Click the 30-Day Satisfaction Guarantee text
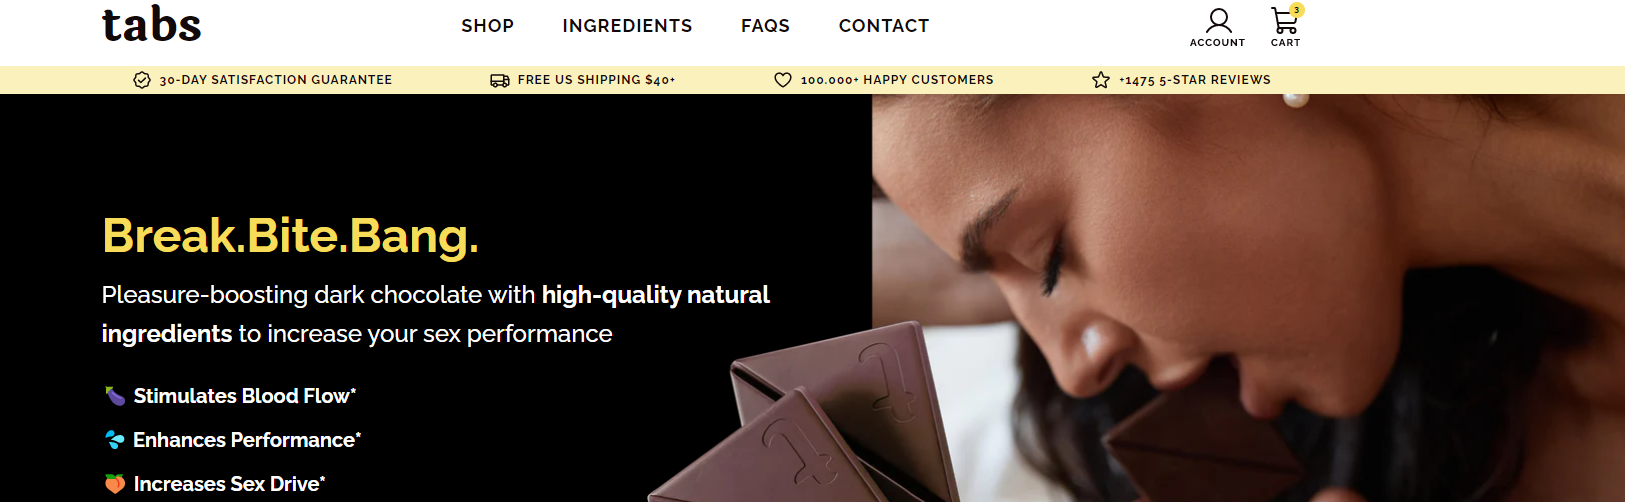Image resolution: width=1625 pixels, height=502 pixels. tap(276, 80)
